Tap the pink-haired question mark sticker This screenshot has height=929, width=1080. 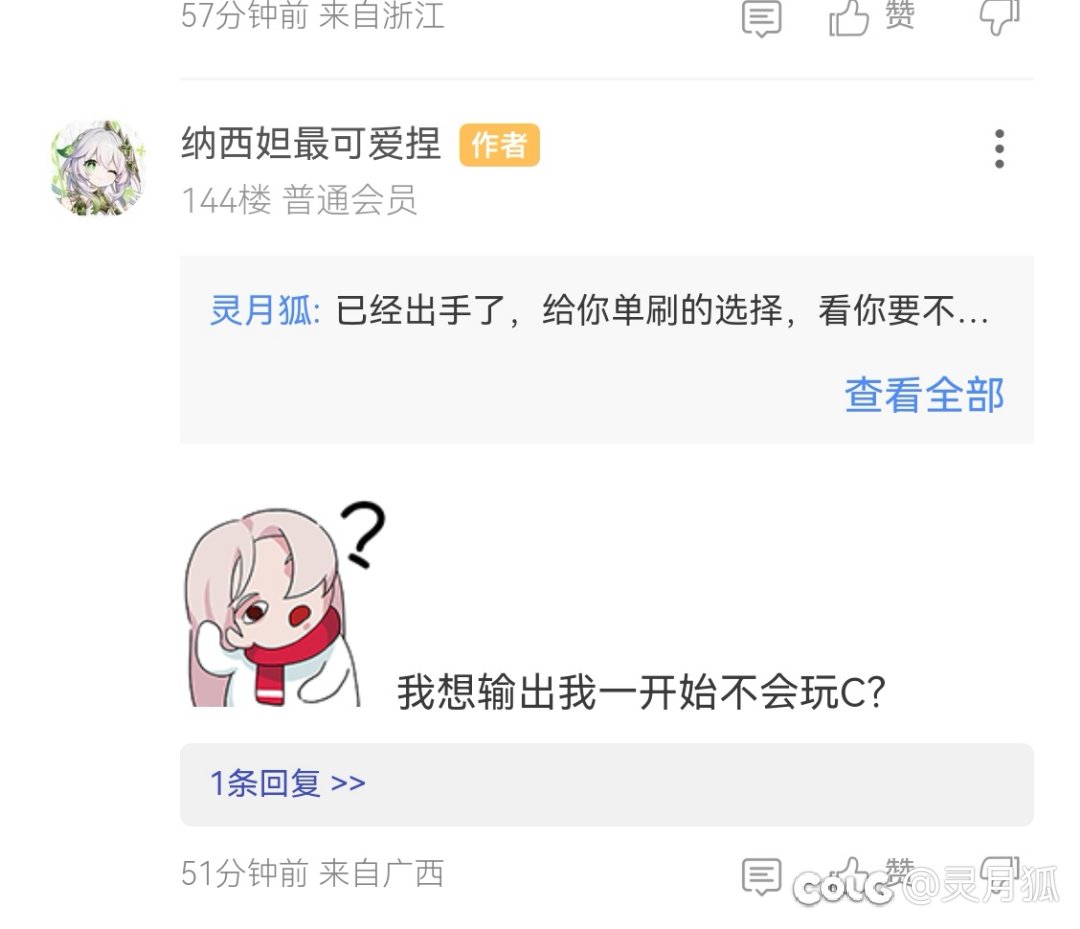click(284, 604)
